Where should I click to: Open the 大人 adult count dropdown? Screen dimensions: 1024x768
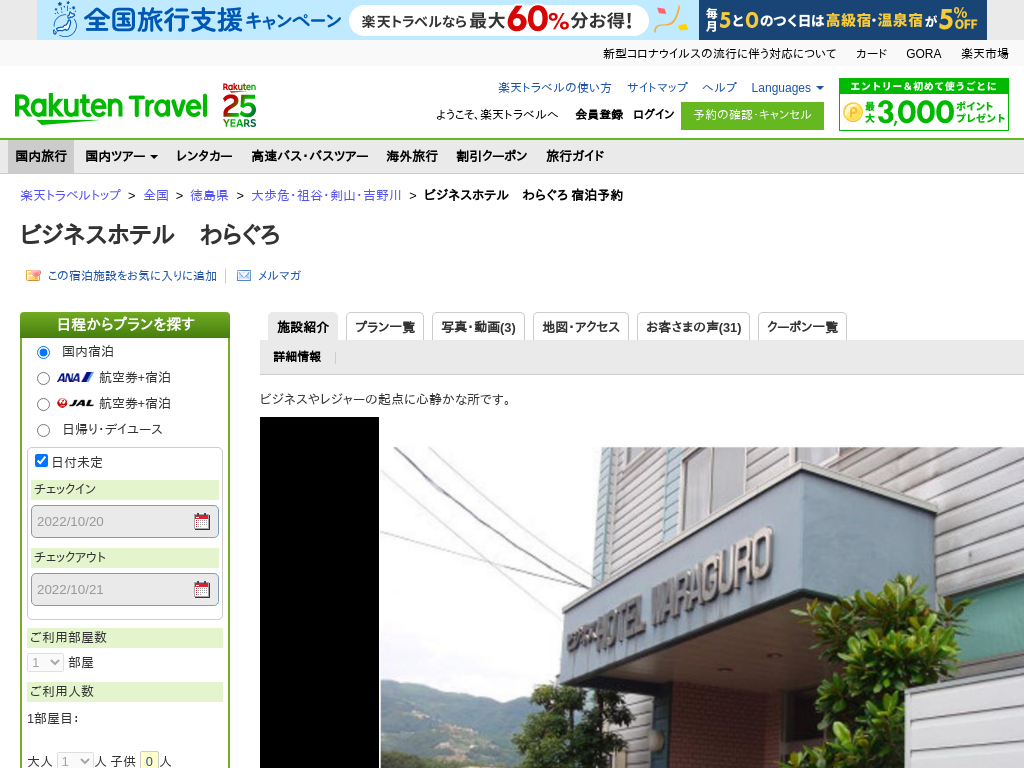click(x=74, y=761)
